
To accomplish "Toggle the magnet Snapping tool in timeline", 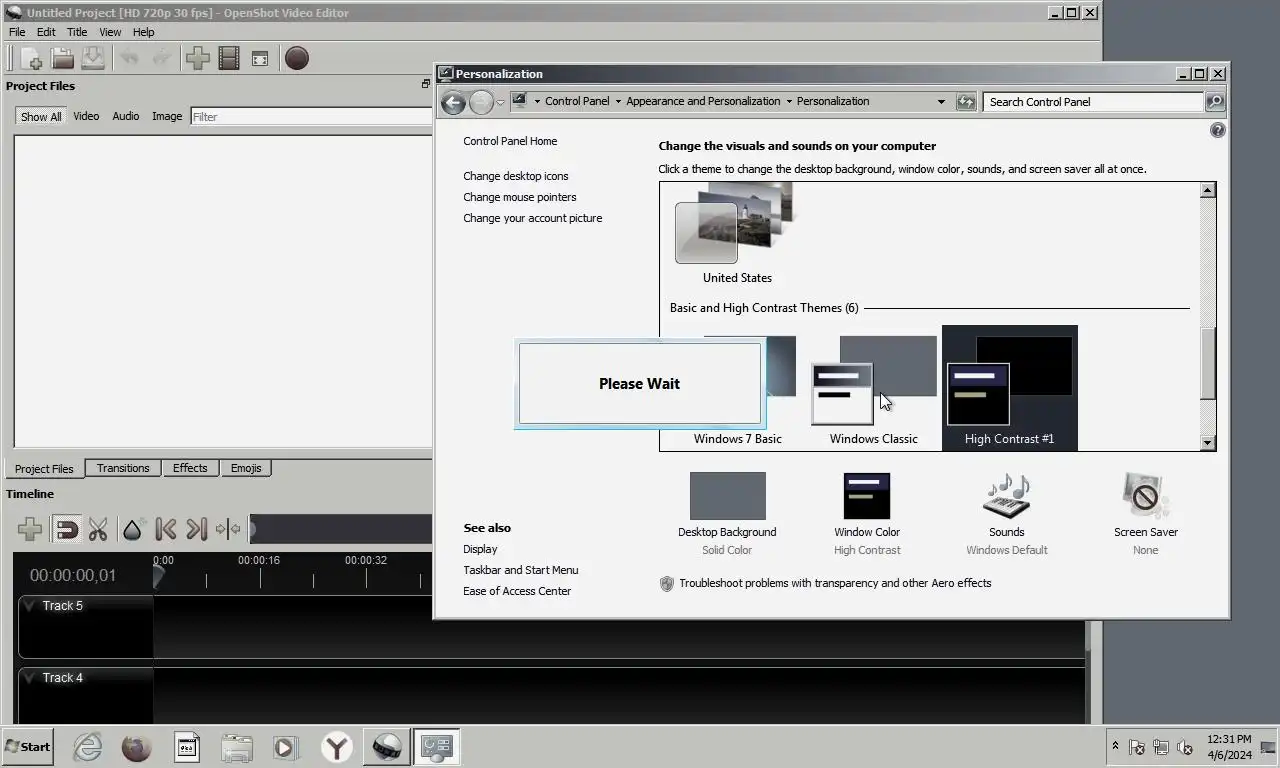I will [x=66, y=529].
